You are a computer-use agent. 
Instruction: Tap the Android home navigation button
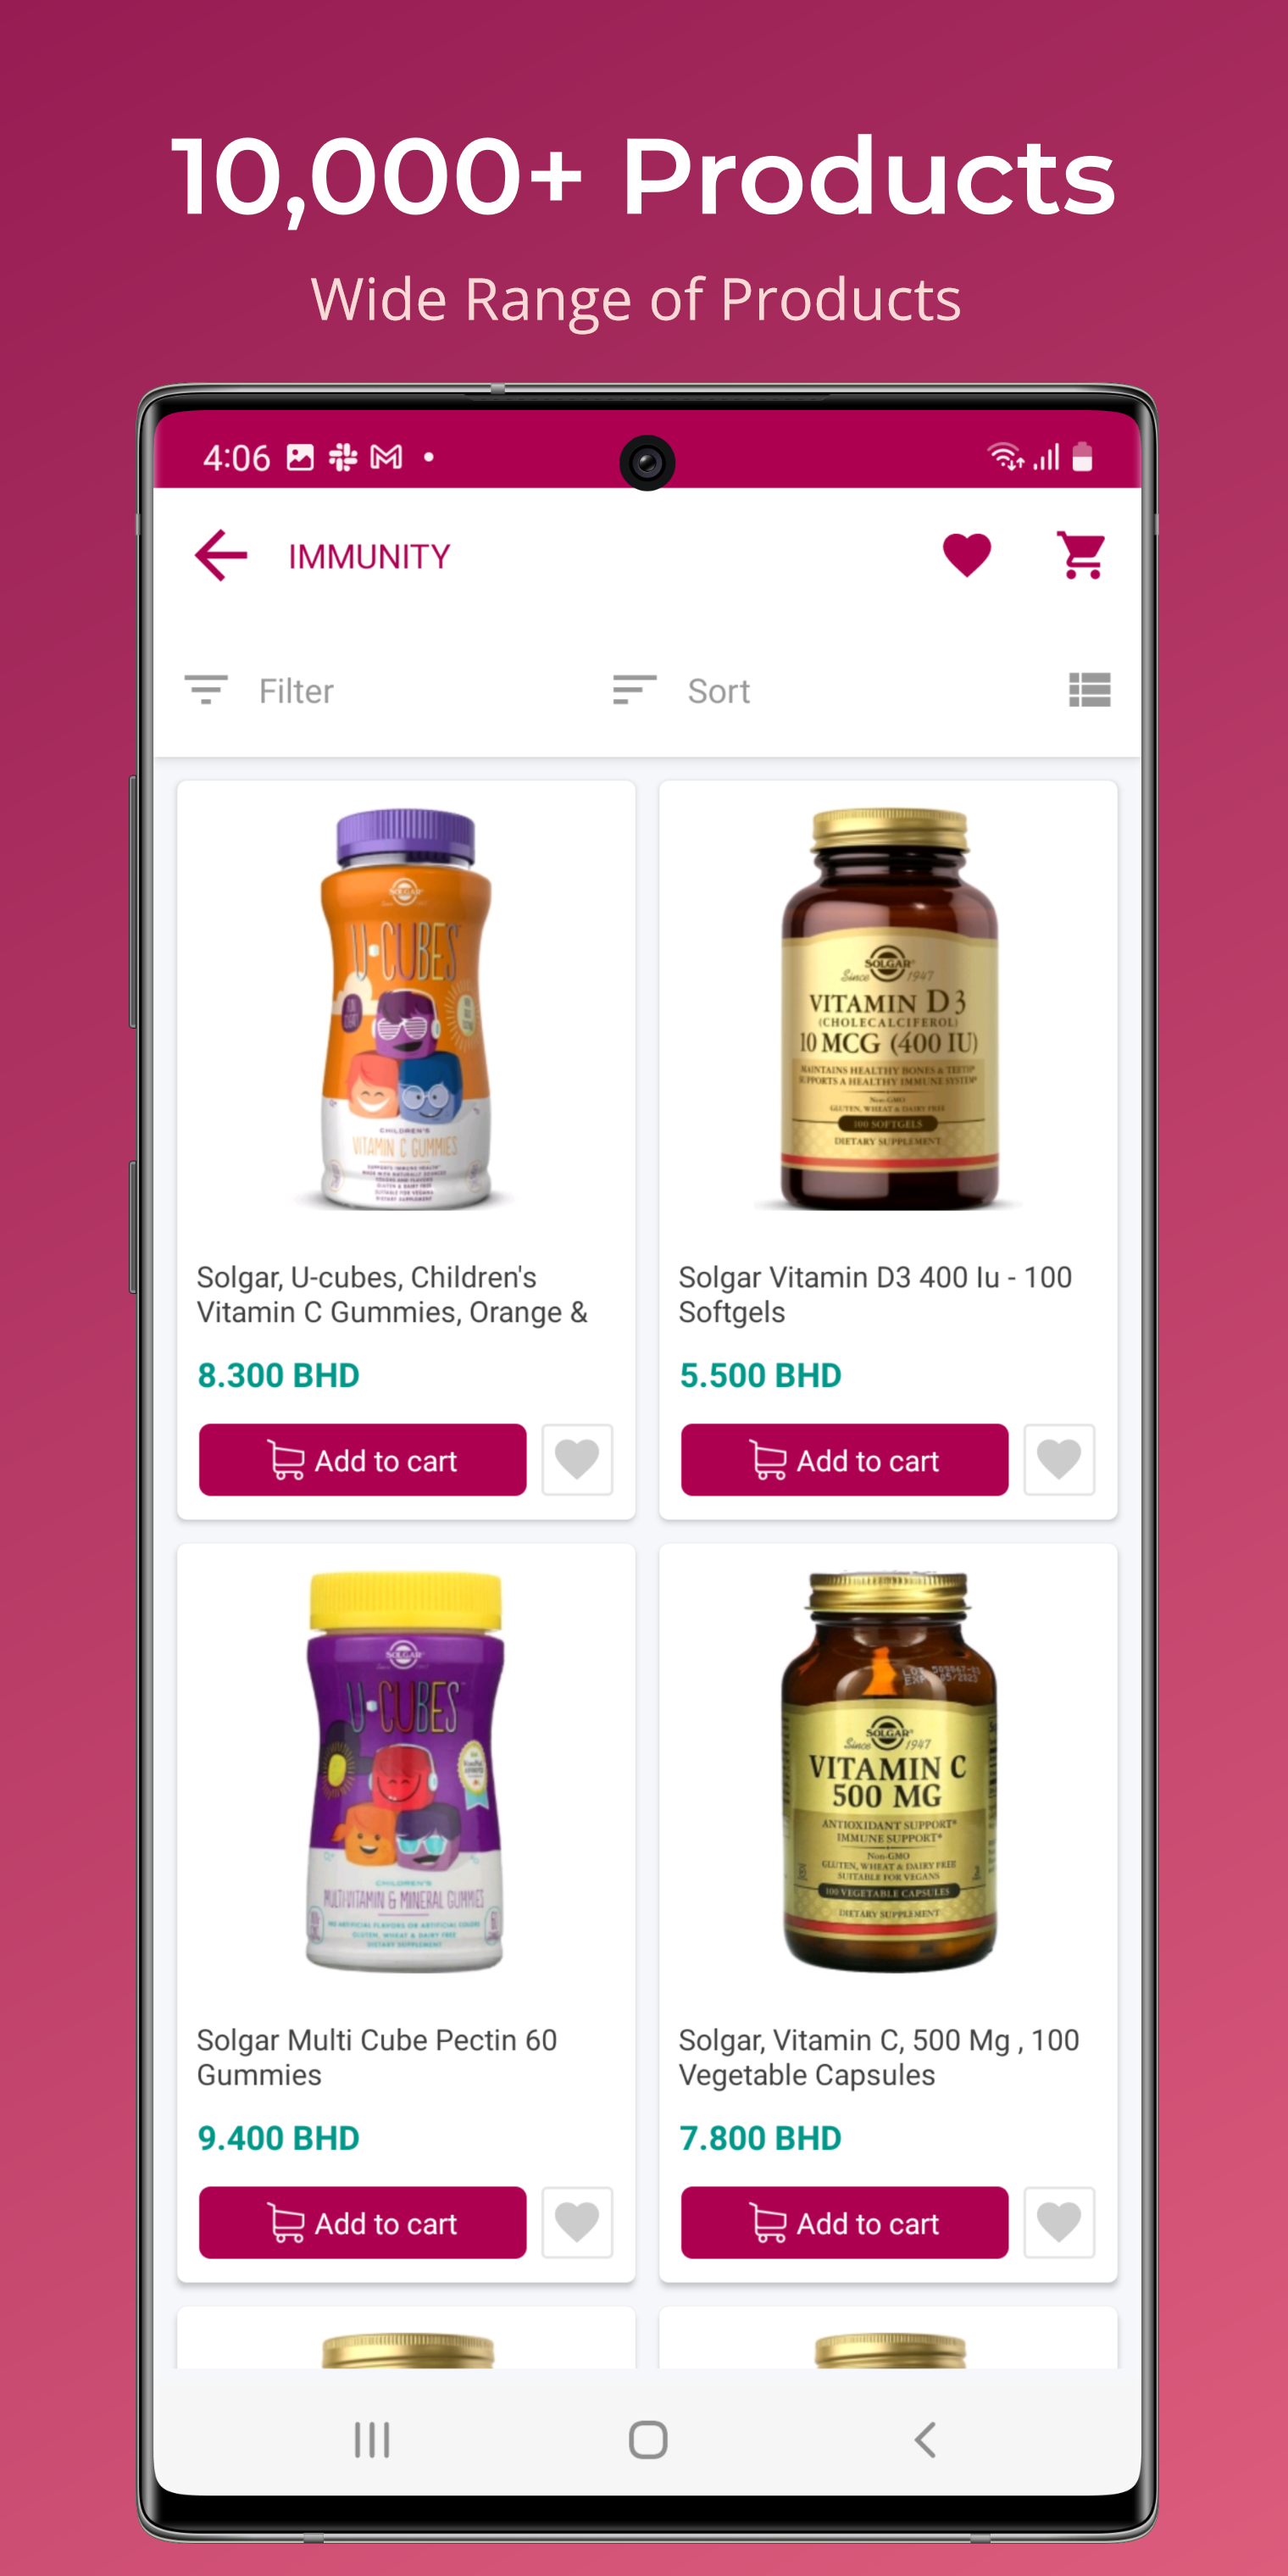pos(648,2440)
